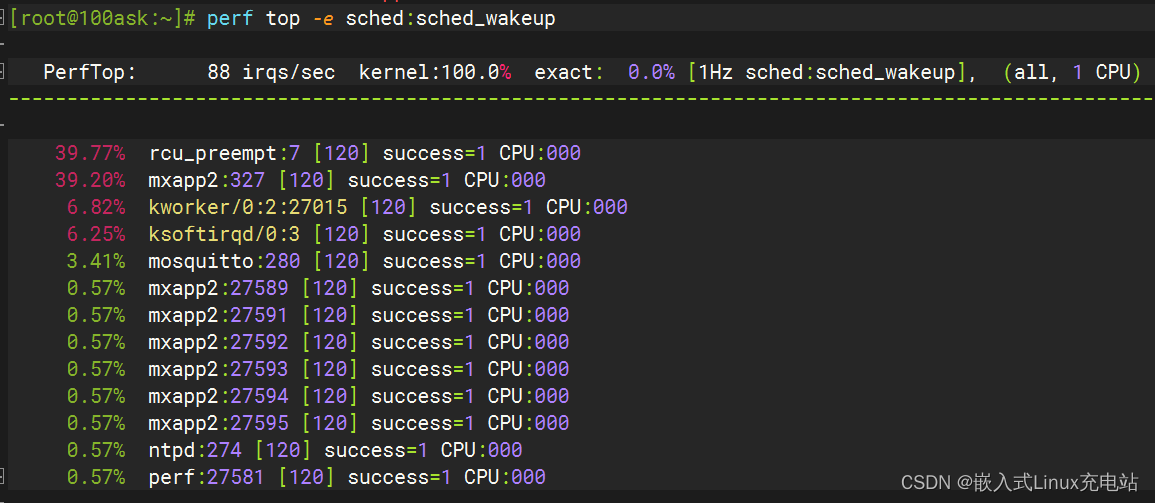Click the 39.20% percentage value
The width and height of the screenshot is (1155, 503).
[x=90, y=180]
